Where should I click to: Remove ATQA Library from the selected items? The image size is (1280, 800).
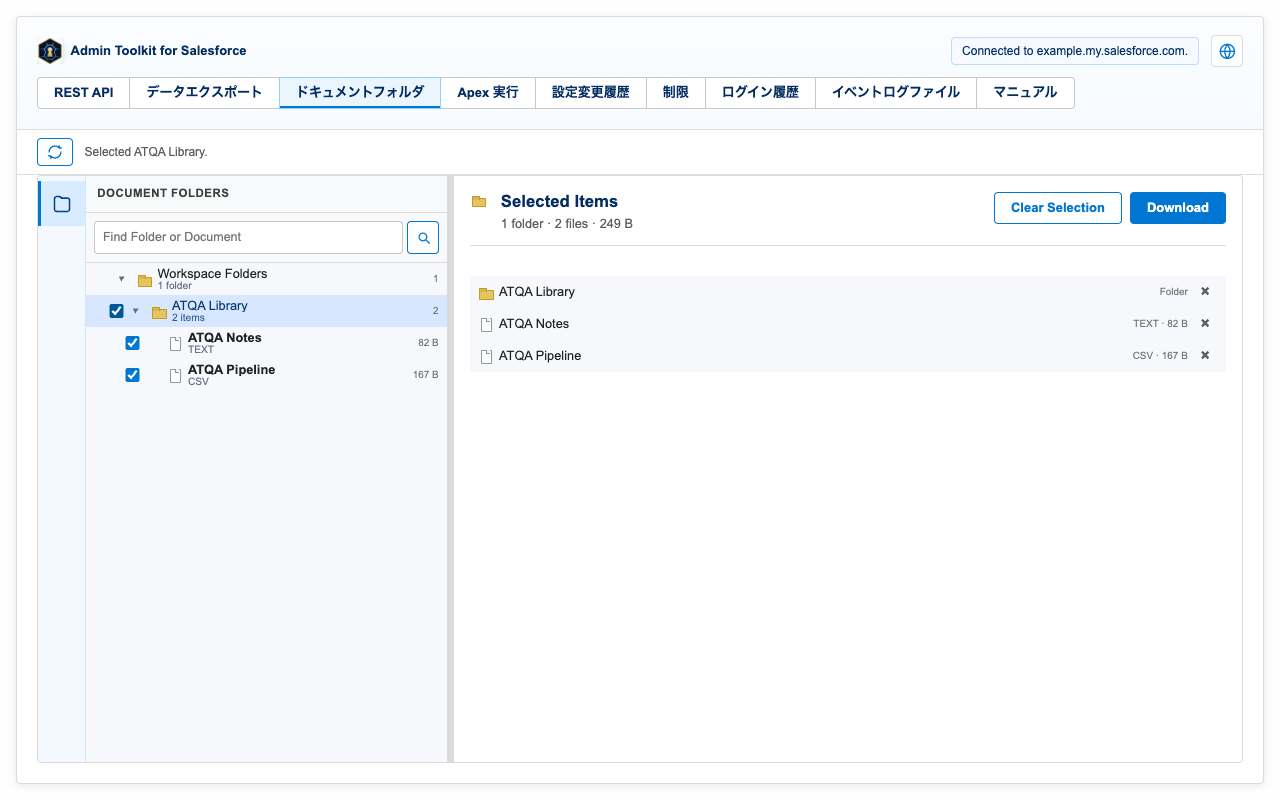coord(1205,292)
